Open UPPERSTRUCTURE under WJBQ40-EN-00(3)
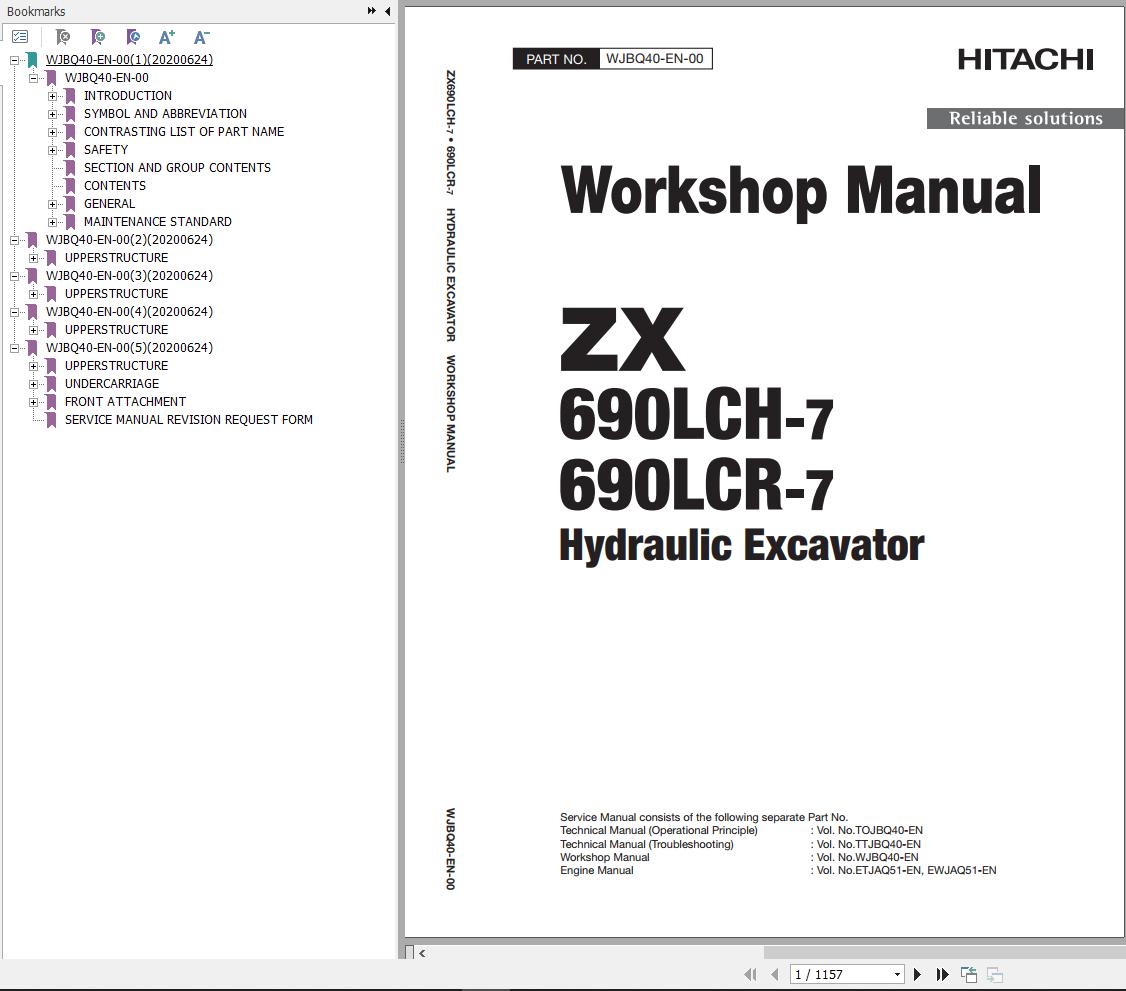The width and height of the screenshot is (1126, 991). point(116,294)
